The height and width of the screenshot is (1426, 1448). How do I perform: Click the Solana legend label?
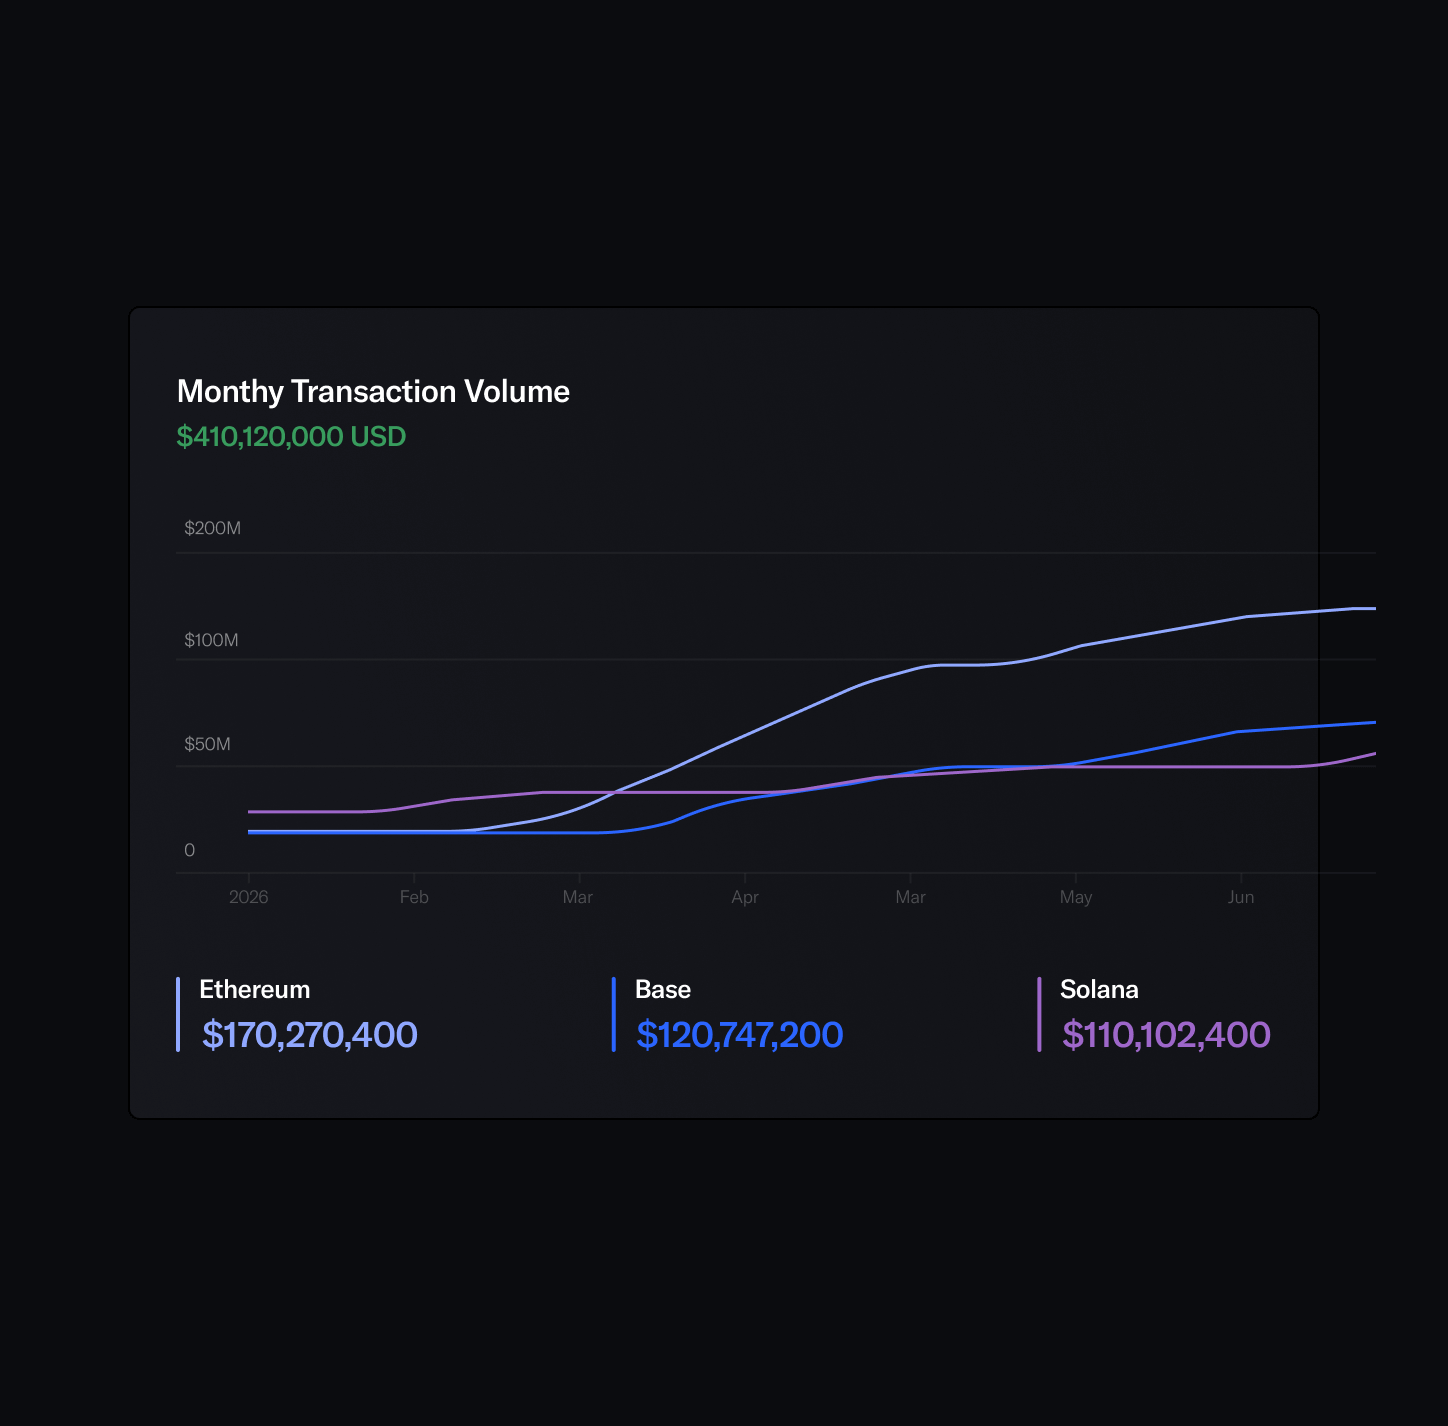1099,989
